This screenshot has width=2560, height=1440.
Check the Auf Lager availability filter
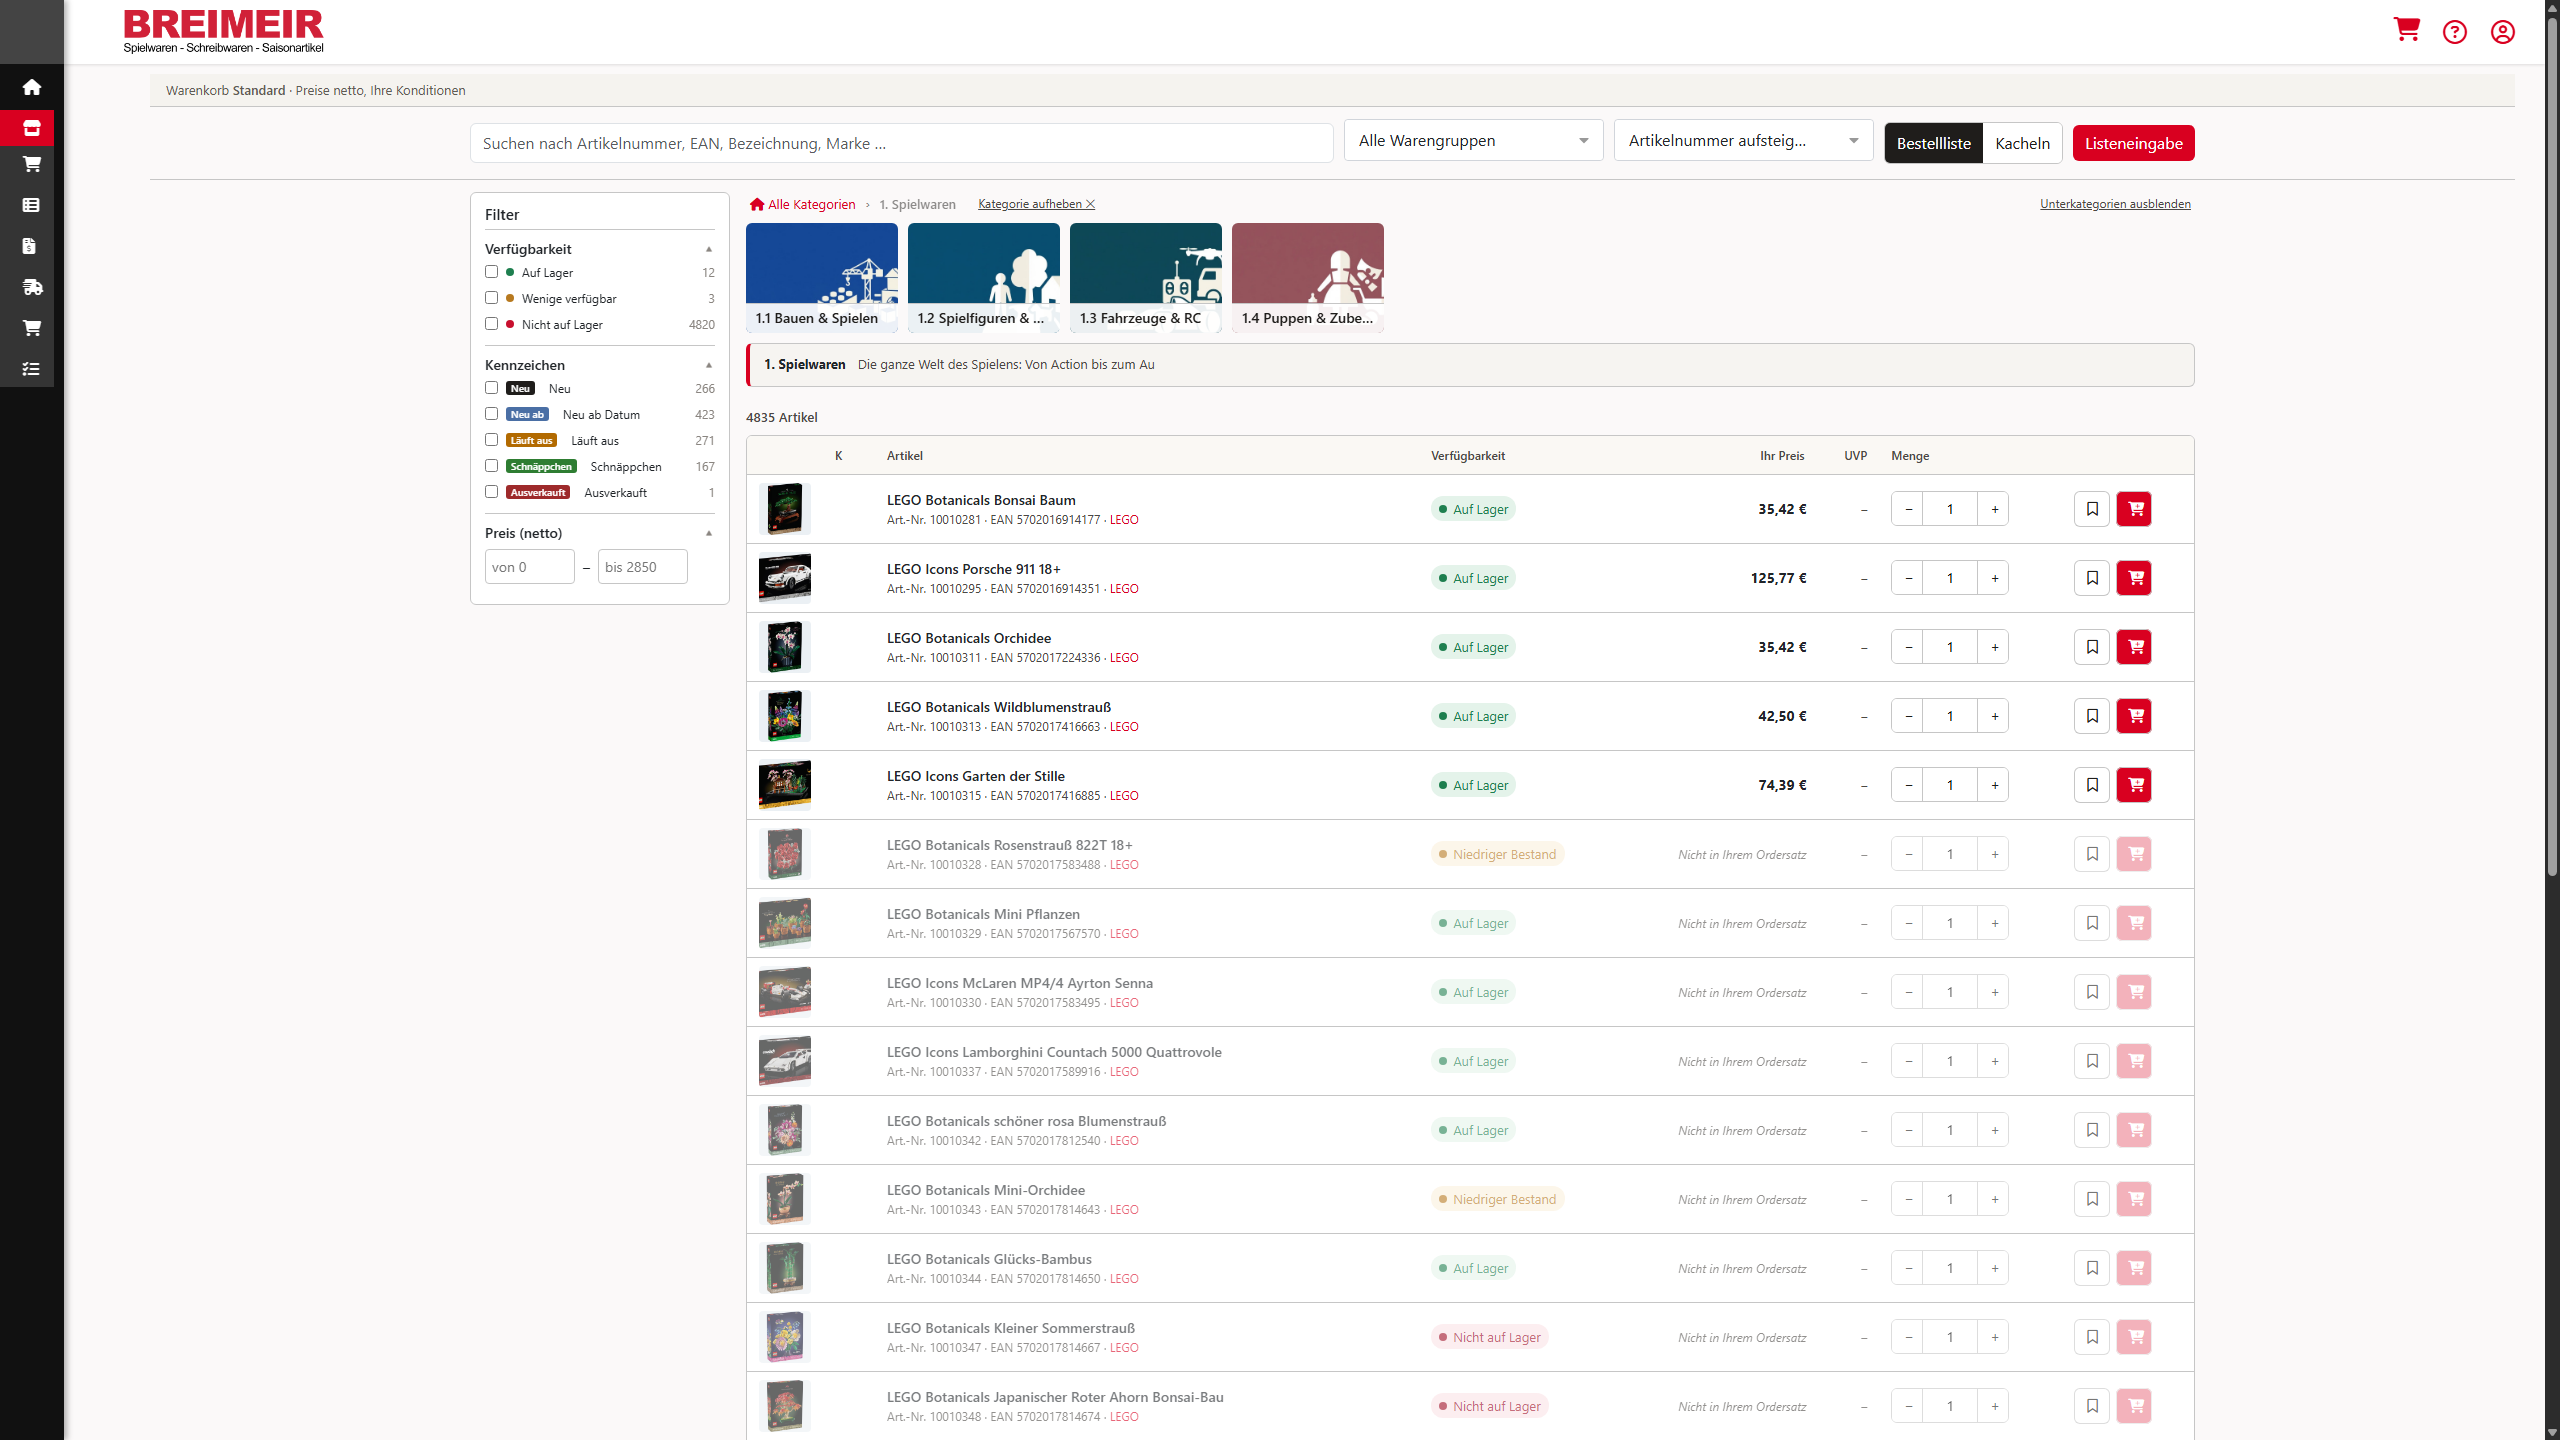(x=491, y=272)
